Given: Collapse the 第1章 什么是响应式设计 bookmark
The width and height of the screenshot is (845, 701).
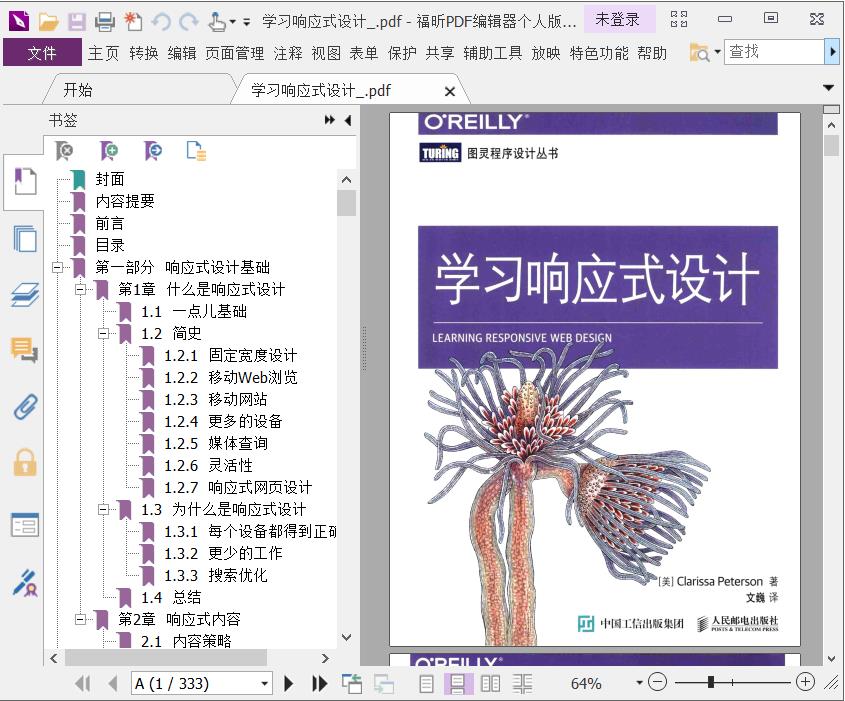Looking at the screenshot, I should click(x=80, y=289).
